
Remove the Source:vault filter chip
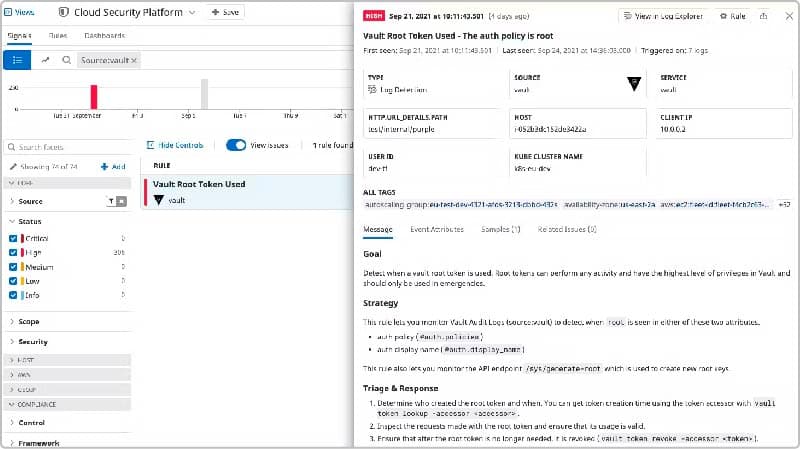click(x=135, y=60)
